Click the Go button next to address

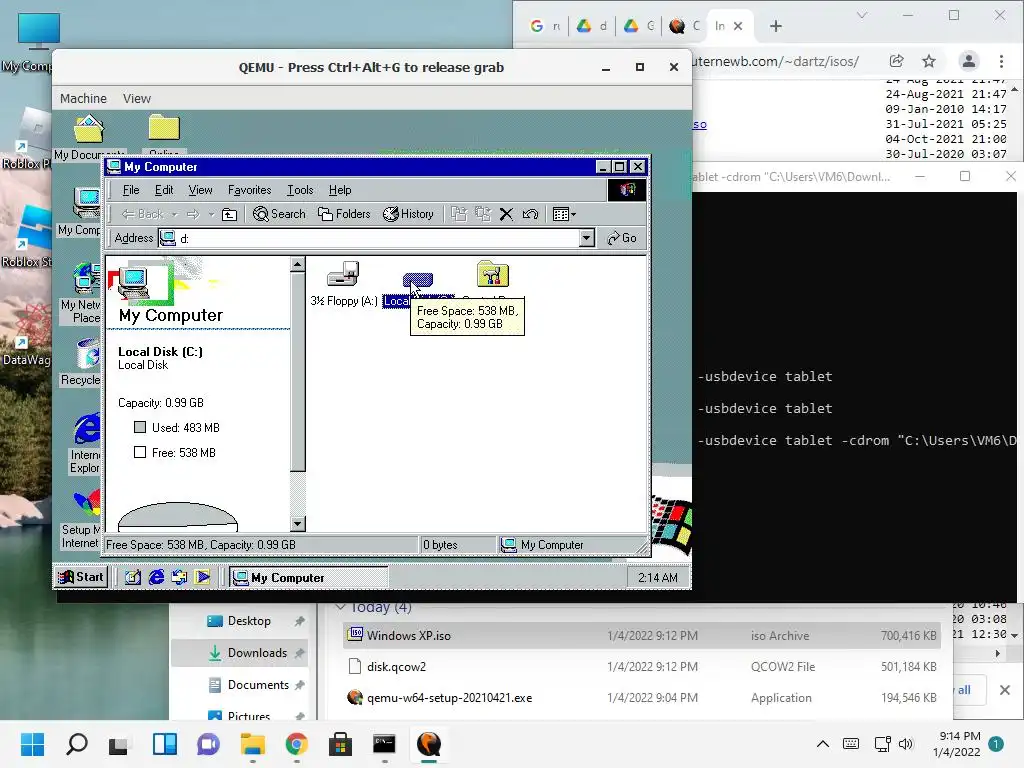click(622, 238)
